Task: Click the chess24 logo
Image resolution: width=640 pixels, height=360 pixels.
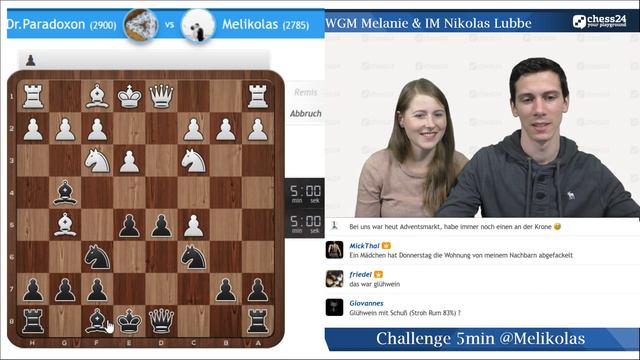Action: pos(599,21)
